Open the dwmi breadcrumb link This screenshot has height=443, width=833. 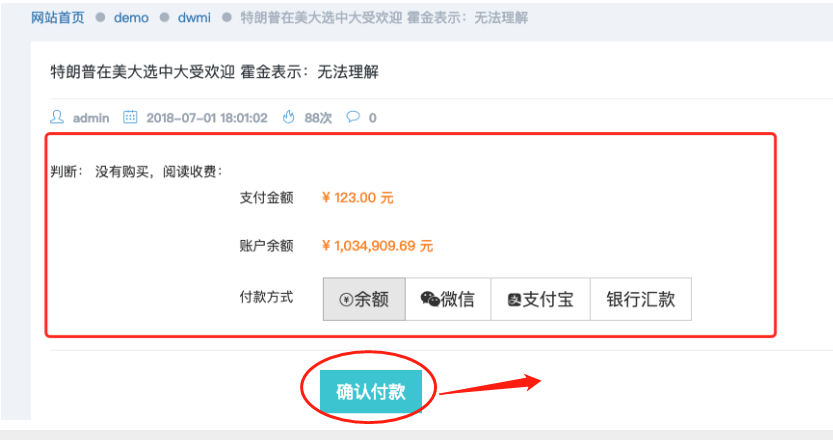coord(194,18)
